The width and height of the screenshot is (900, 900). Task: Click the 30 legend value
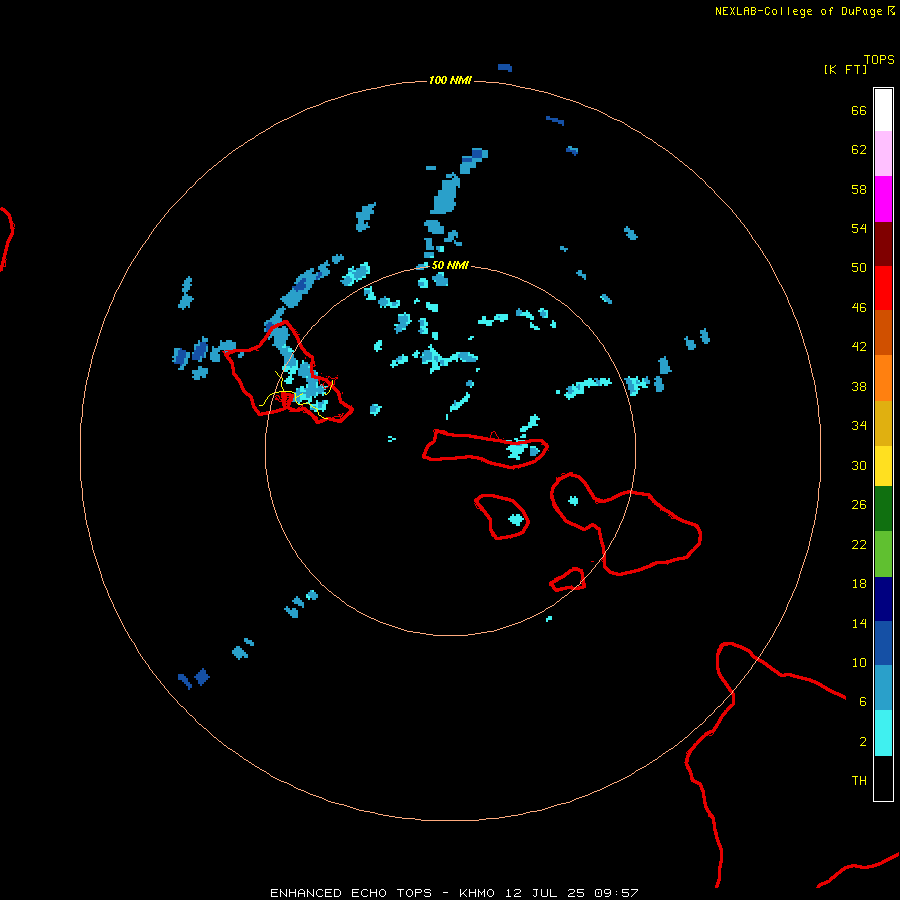point(859,465)
